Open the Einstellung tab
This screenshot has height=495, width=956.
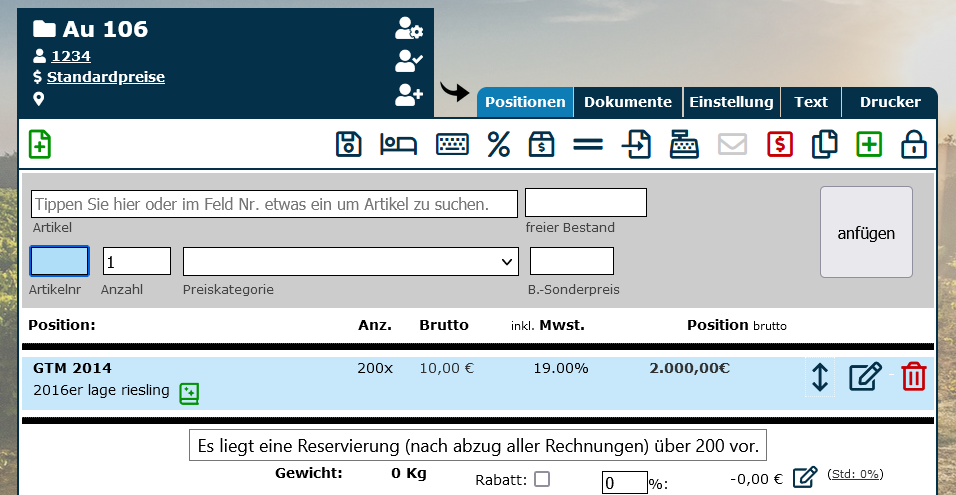click(x=731, y=102)
